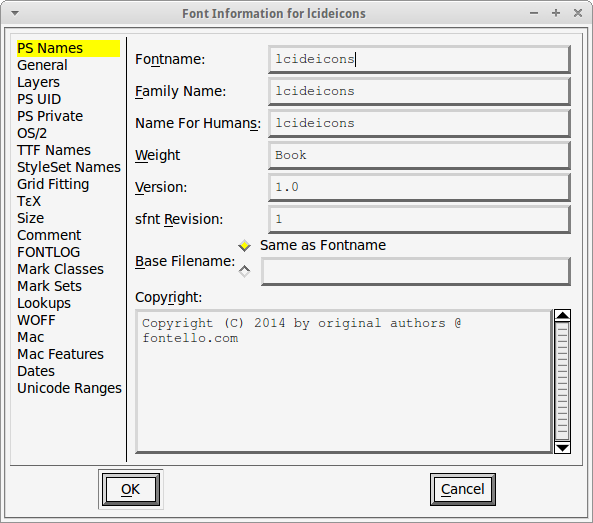593x523 pixels.
Task: Show the Dates section
Action: coord(36,371)
